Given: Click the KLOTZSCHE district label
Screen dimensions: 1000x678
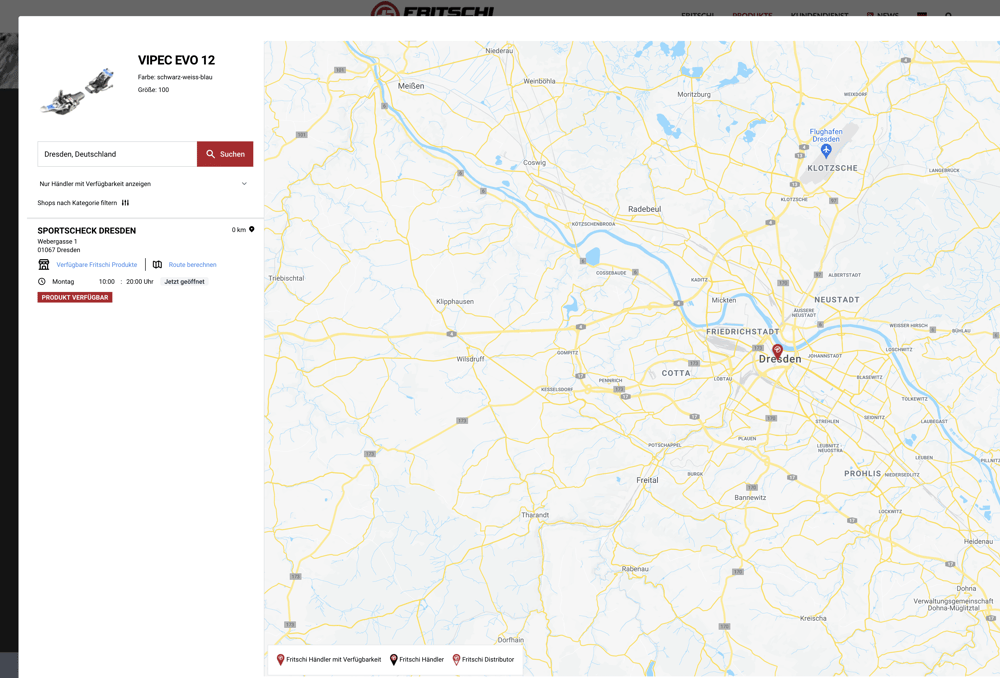Looking at the screenshot, I should (x=833, y=168).
